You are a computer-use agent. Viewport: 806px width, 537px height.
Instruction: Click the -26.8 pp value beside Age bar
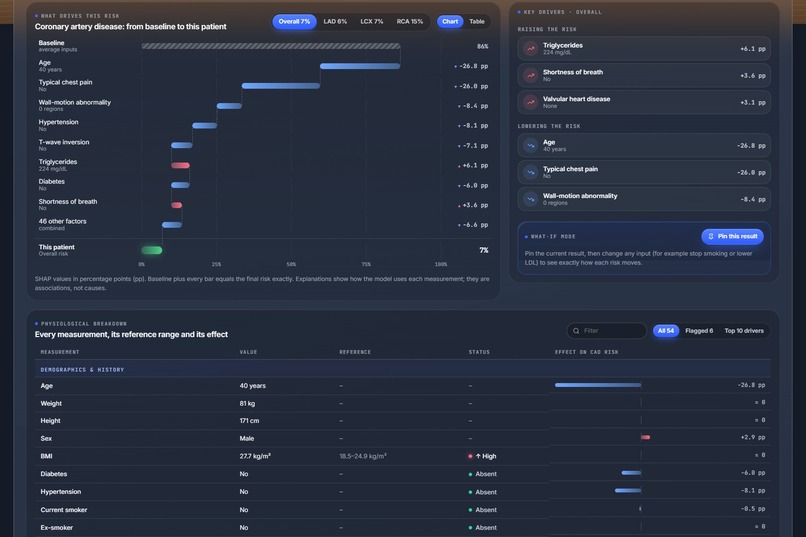(473, 66)
